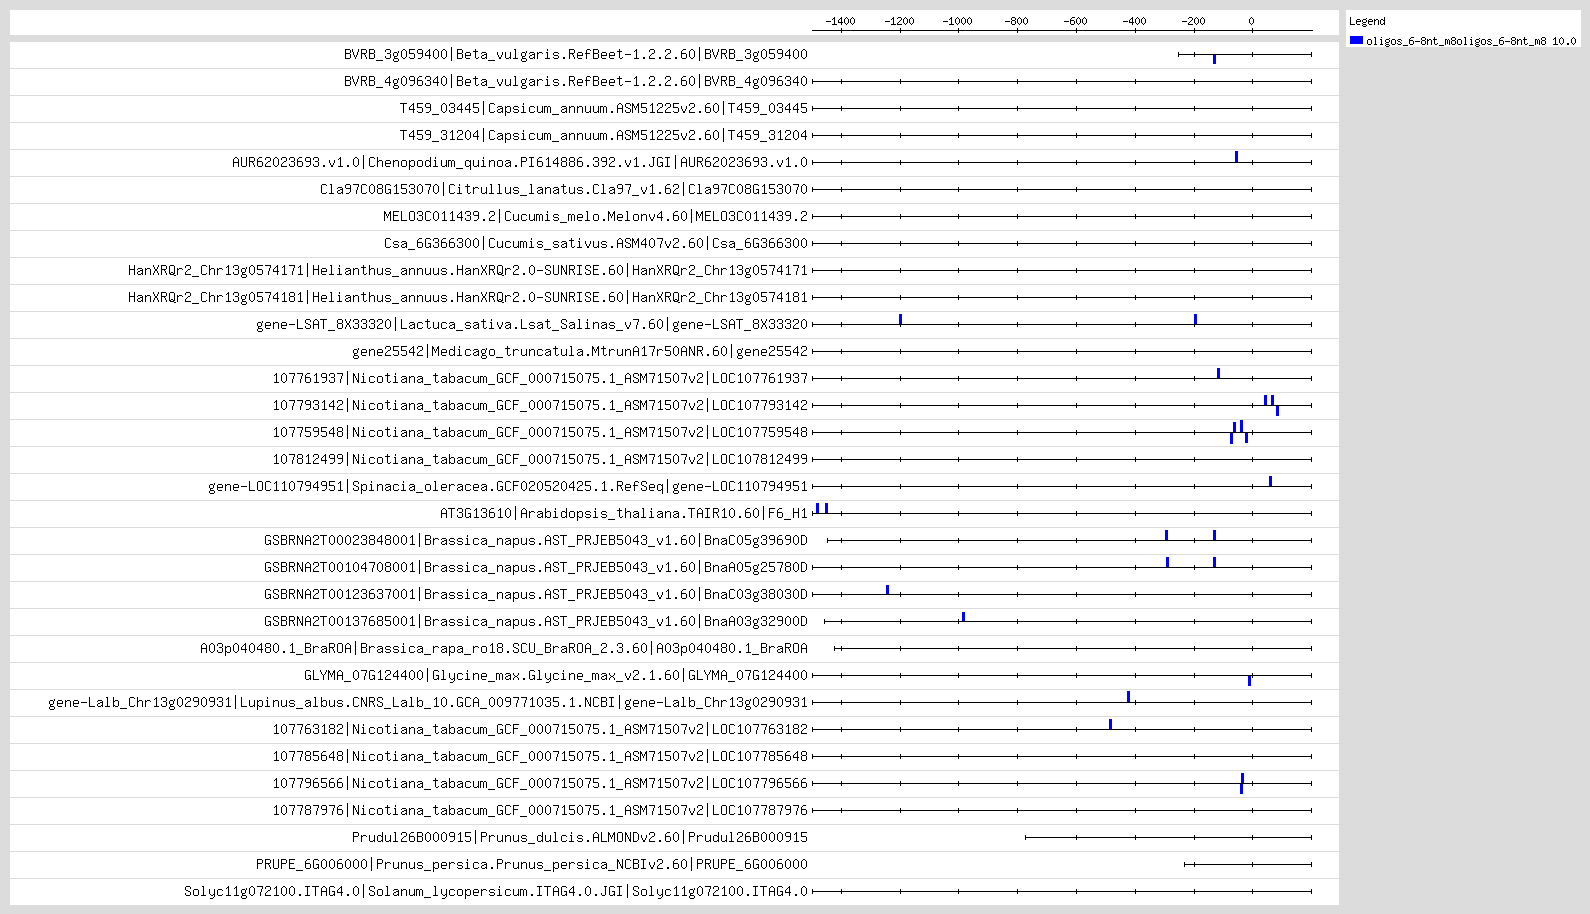Select the -1400 axis tick label
The image size is (1590, 914).
pos(840,21)
